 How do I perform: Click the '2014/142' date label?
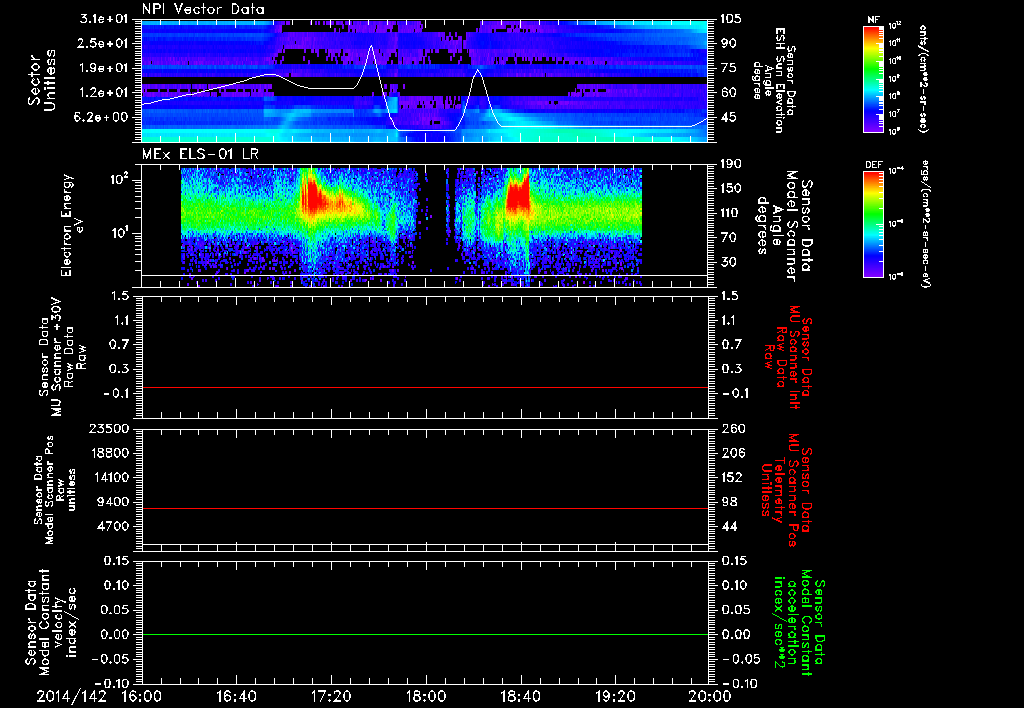click(71, 696)
